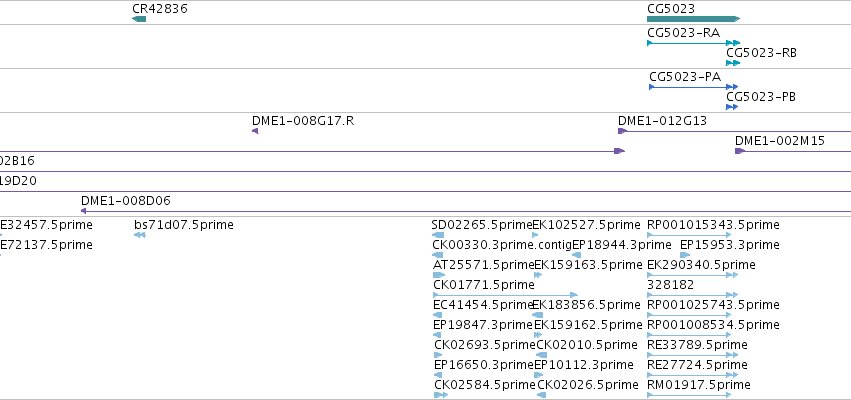The height and width of the screenshot is (400, 851).
Task: Click the RM01917.5prime feature label
Action: [x=698, y=385]
